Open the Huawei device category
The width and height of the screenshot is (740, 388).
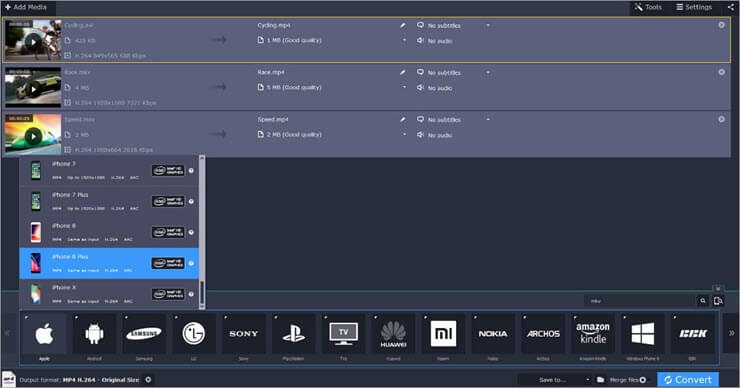coord(393,334)
